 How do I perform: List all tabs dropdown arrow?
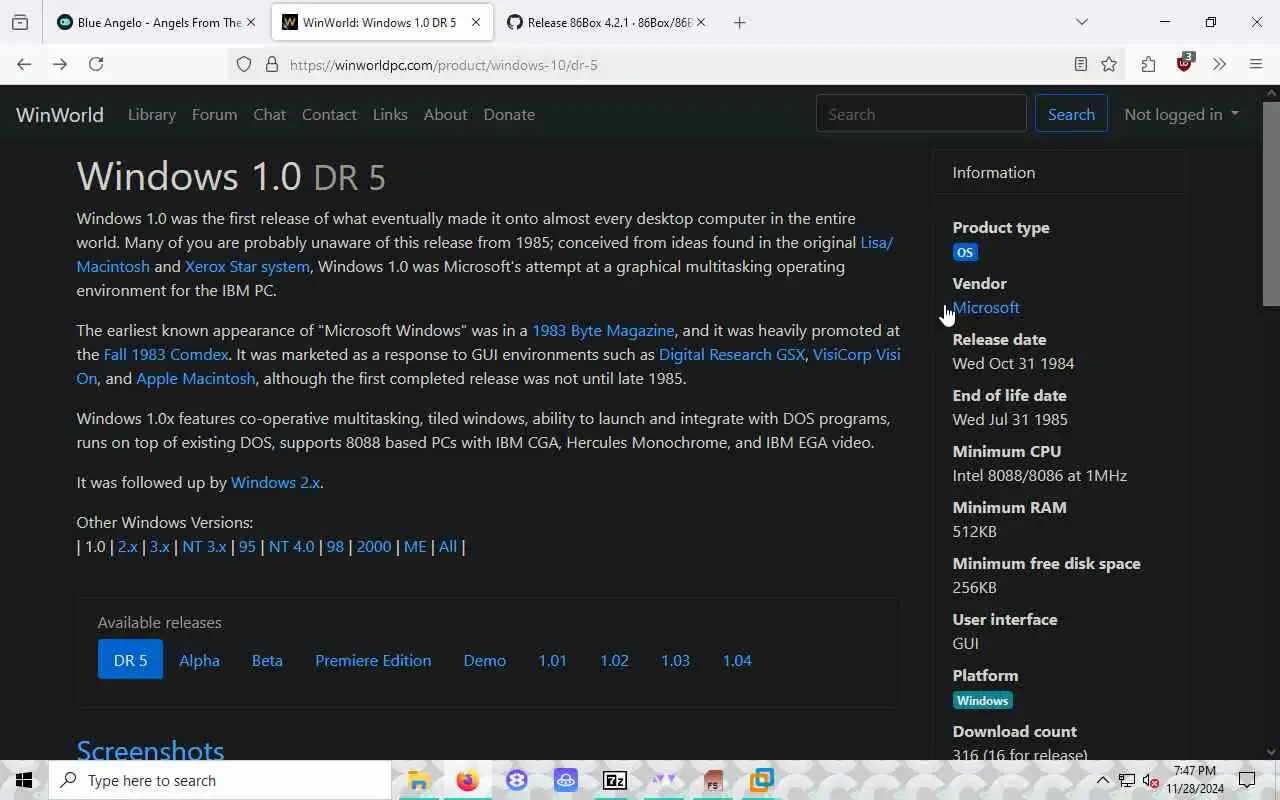(x=1081, y=22)
